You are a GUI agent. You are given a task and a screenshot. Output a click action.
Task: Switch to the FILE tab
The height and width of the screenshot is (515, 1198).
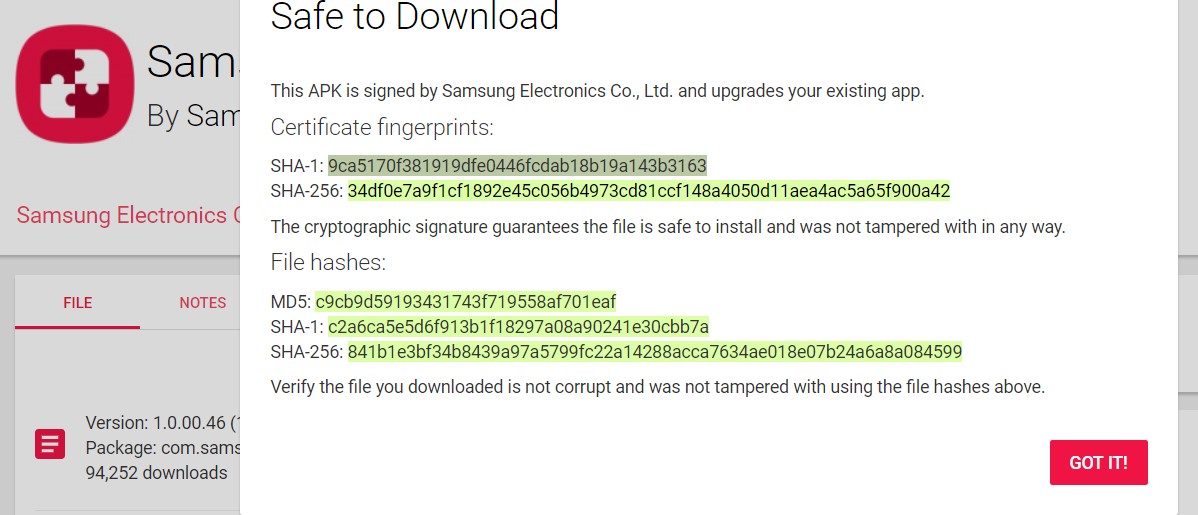point(77,303)
